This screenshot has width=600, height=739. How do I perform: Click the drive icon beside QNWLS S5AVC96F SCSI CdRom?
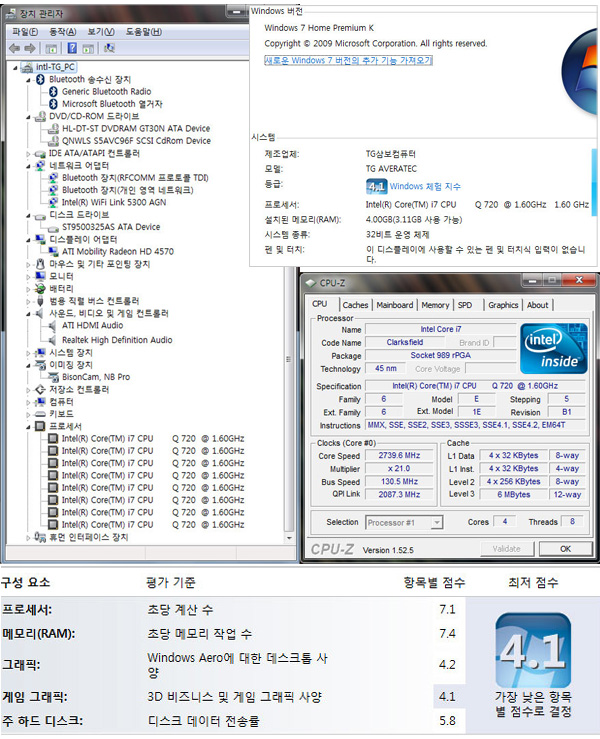click(x=54, y=140)
